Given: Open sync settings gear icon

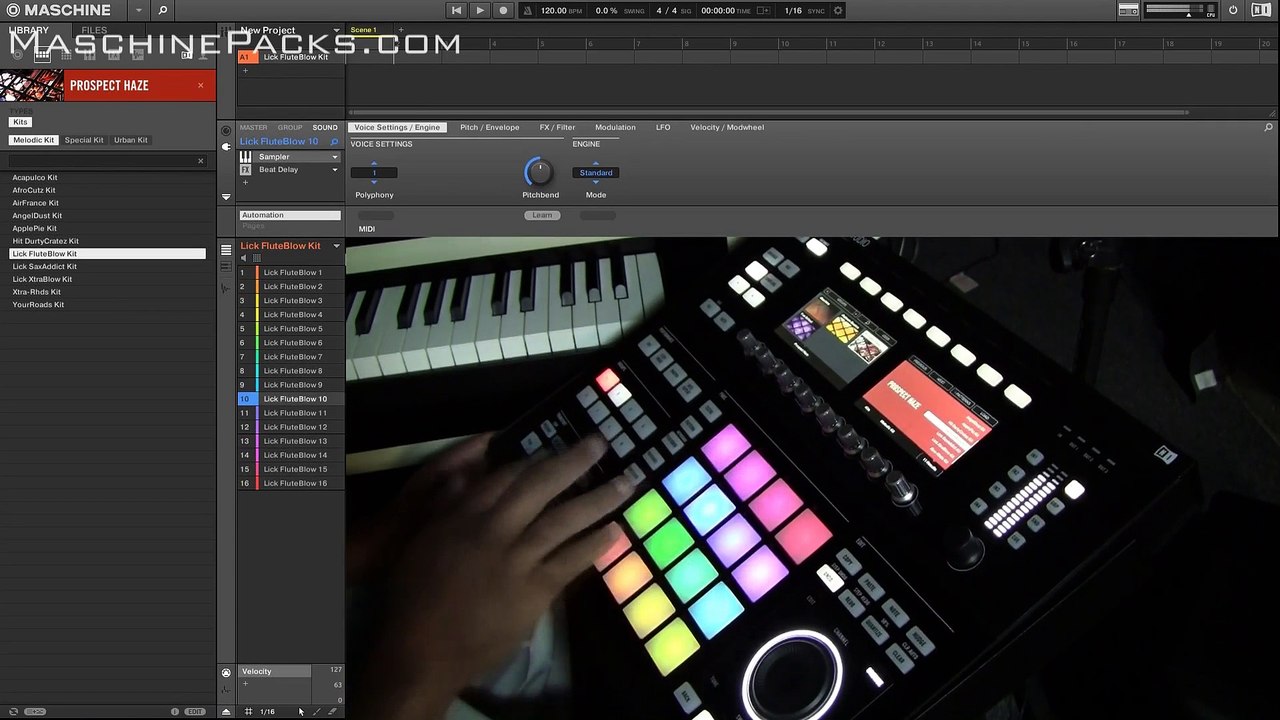Looking at the screenshot, I should 838,10.
